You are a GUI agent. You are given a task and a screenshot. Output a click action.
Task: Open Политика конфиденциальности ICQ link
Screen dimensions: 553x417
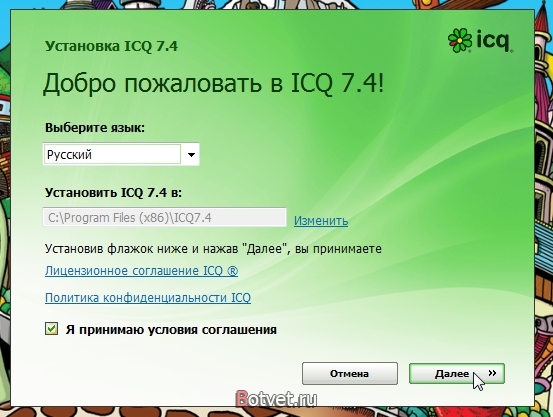coord(148,298)
